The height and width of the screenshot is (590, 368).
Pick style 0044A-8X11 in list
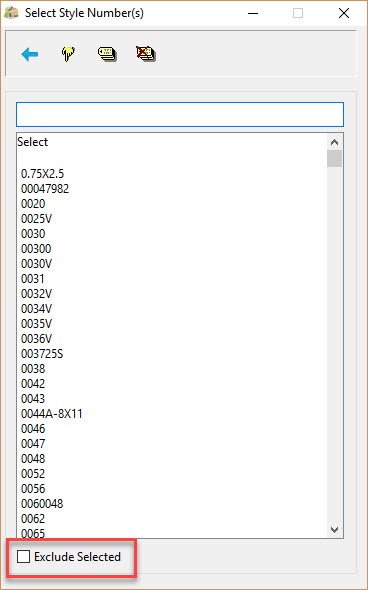coord(52,414)
